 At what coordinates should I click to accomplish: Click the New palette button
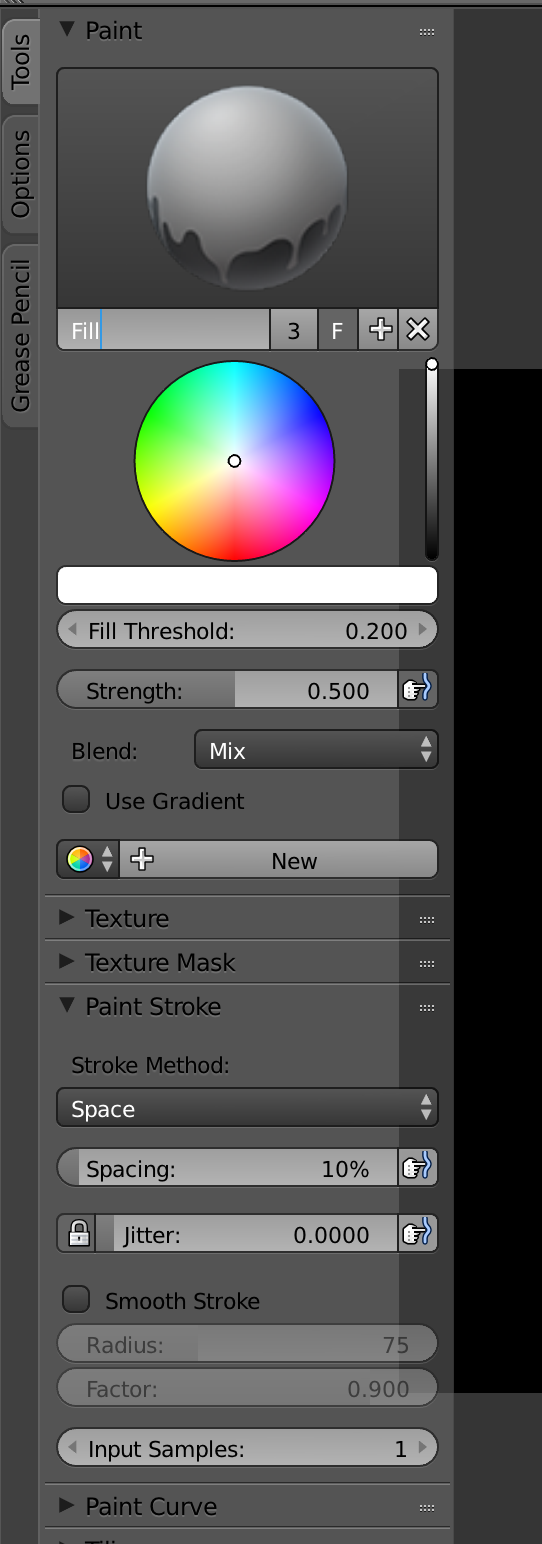click(278, 860)
